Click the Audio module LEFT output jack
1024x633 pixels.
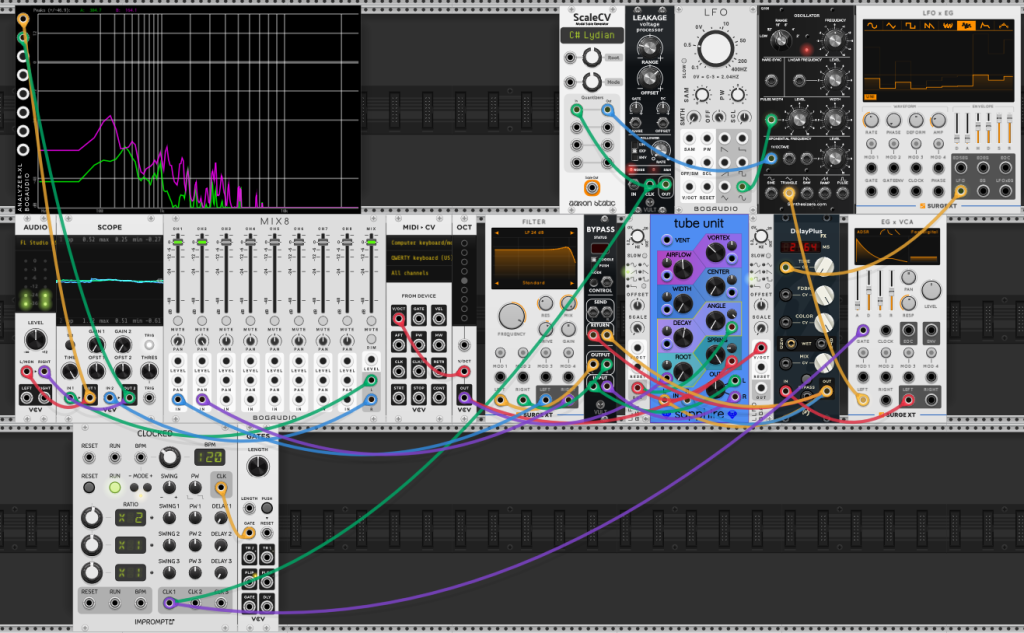click(27, 397)
